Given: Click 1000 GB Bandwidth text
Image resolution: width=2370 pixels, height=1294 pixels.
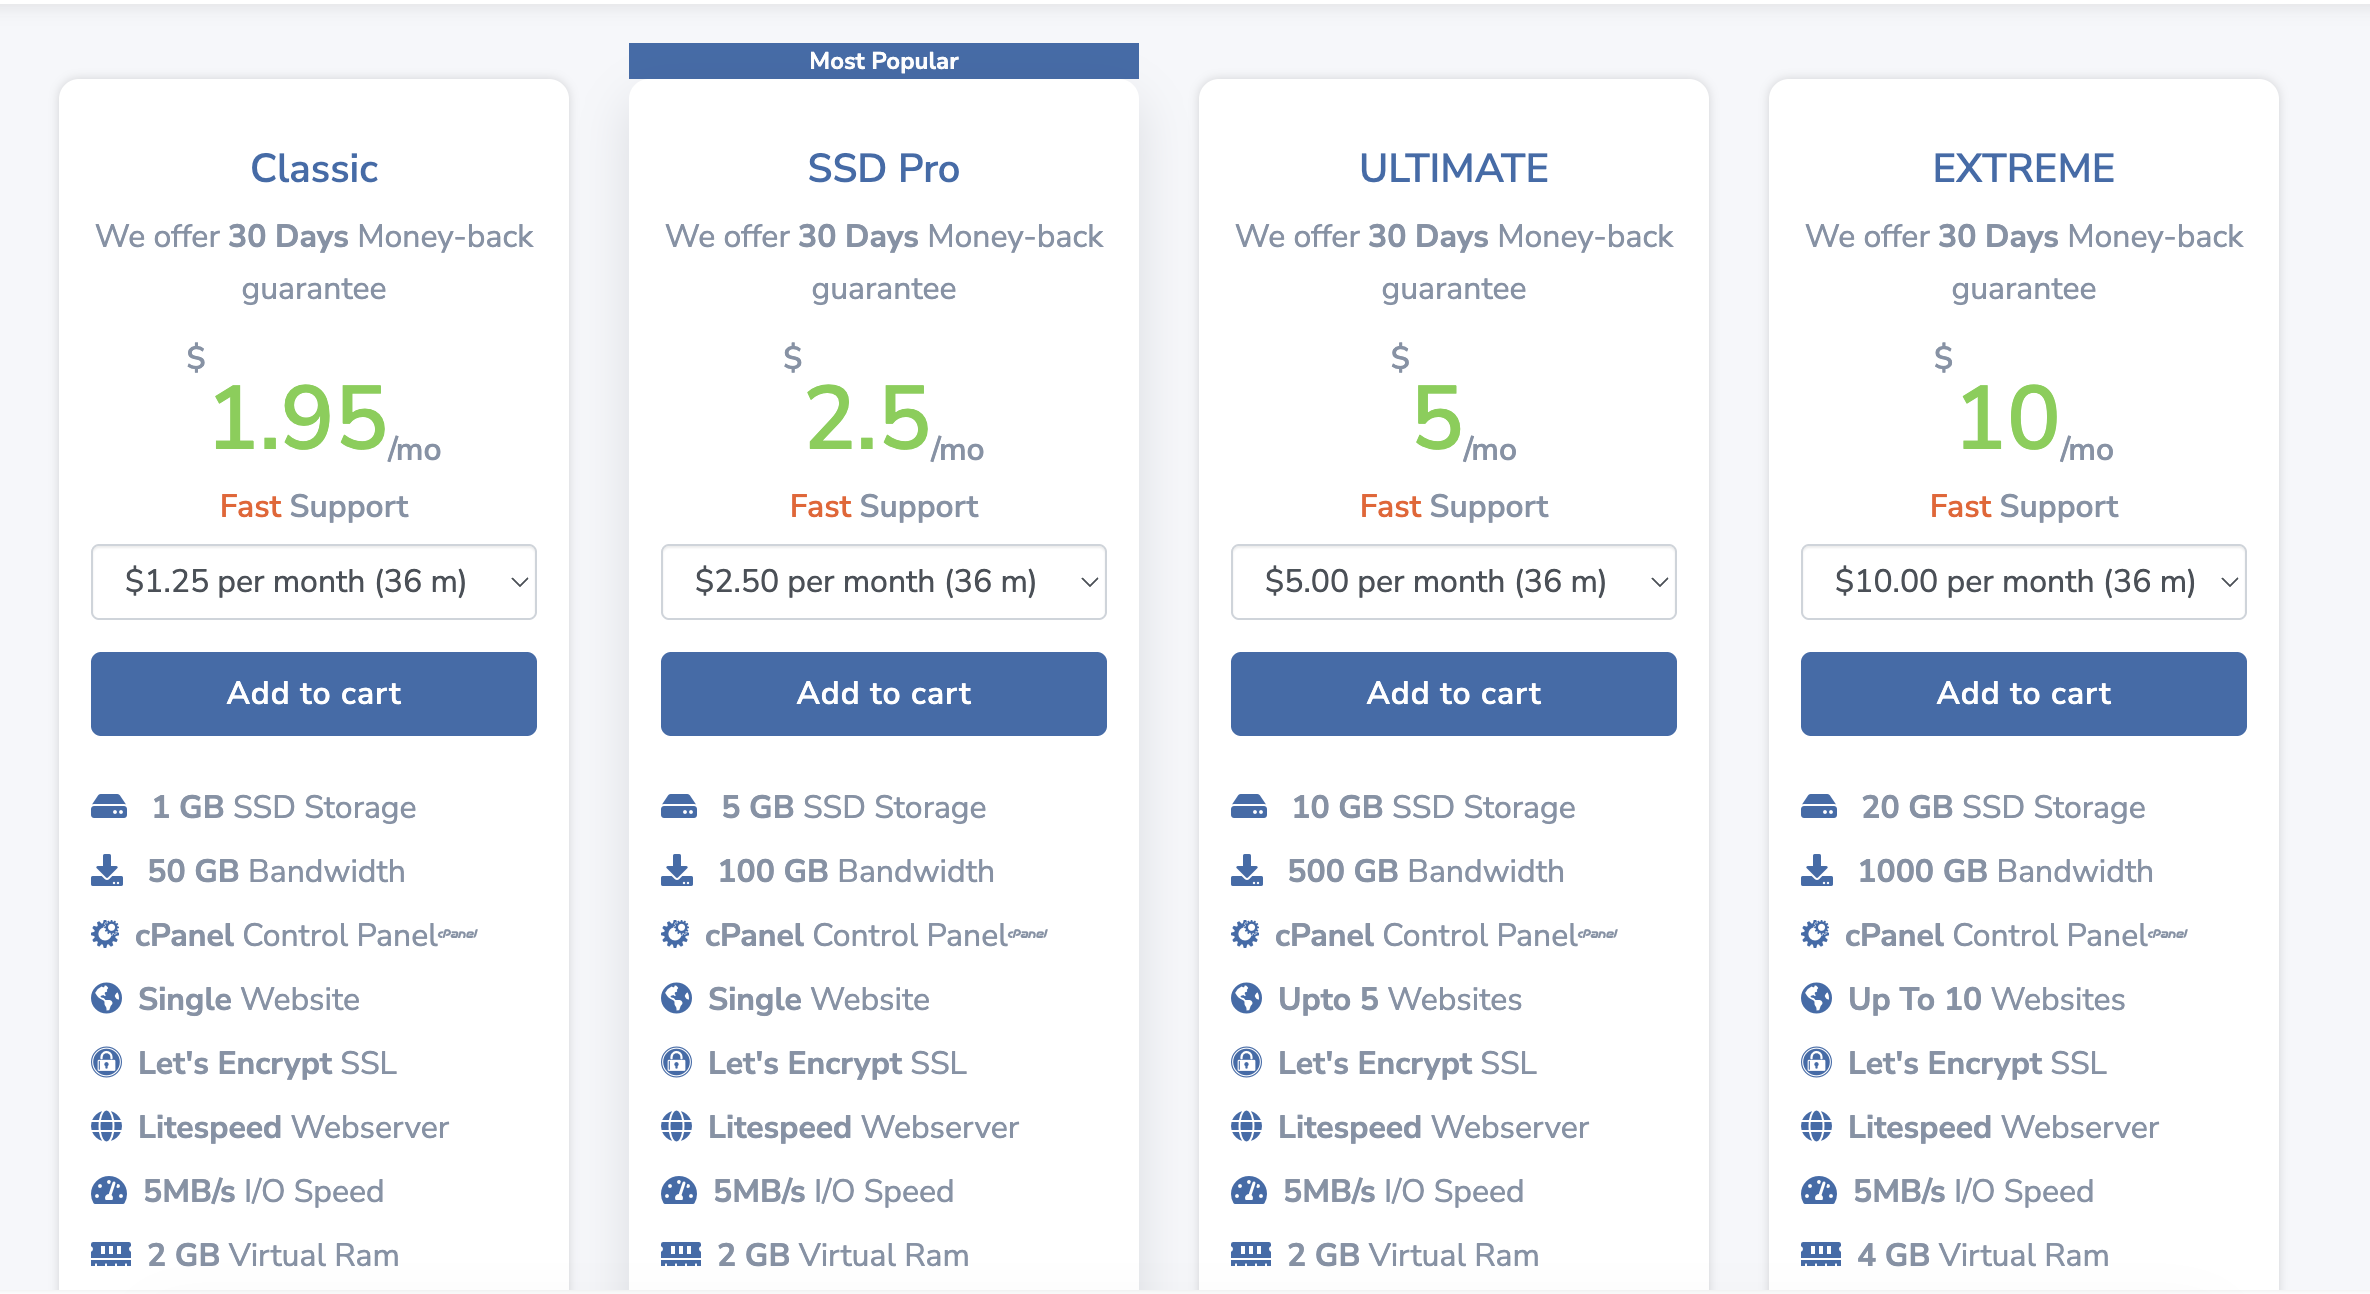Looking at the screenshot, I should [x=2005, y=871].
